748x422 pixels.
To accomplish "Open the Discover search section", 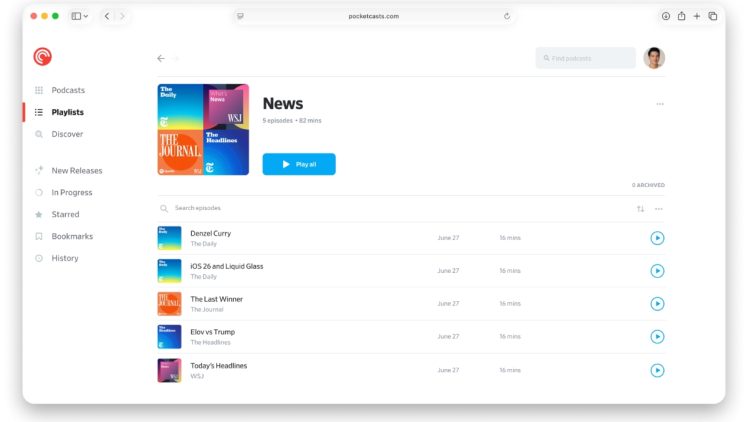I will pyautogui.click(x=67, y=134).
